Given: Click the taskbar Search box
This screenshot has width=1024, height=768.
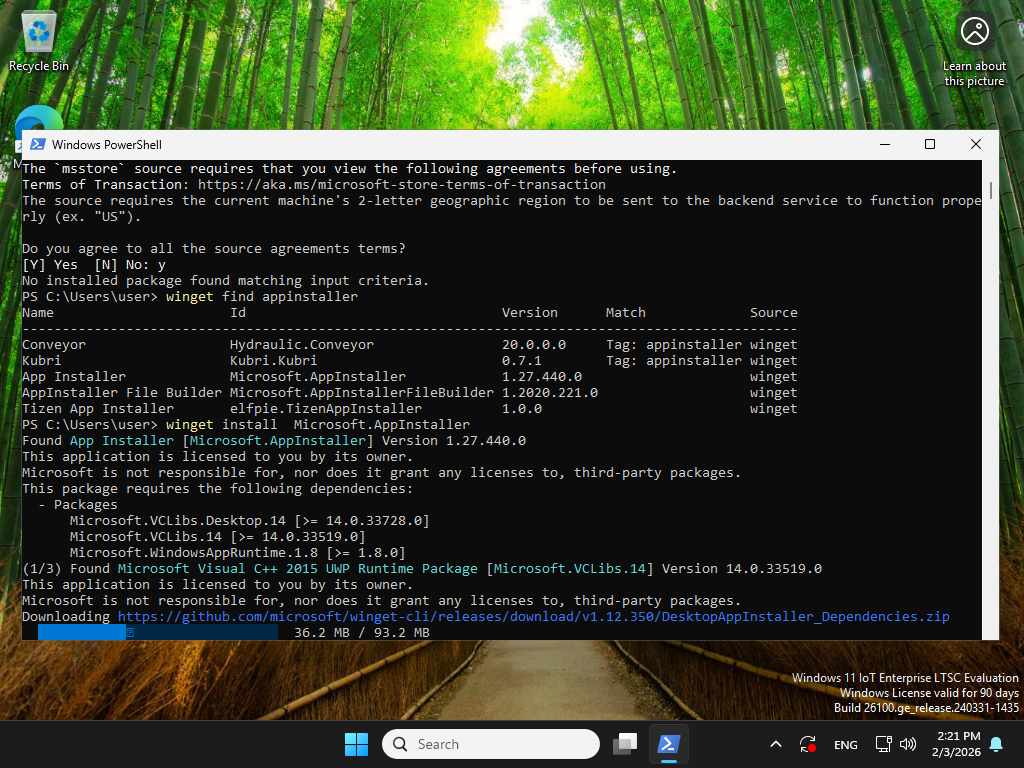Looking at the screenshot, I should 490,744.
